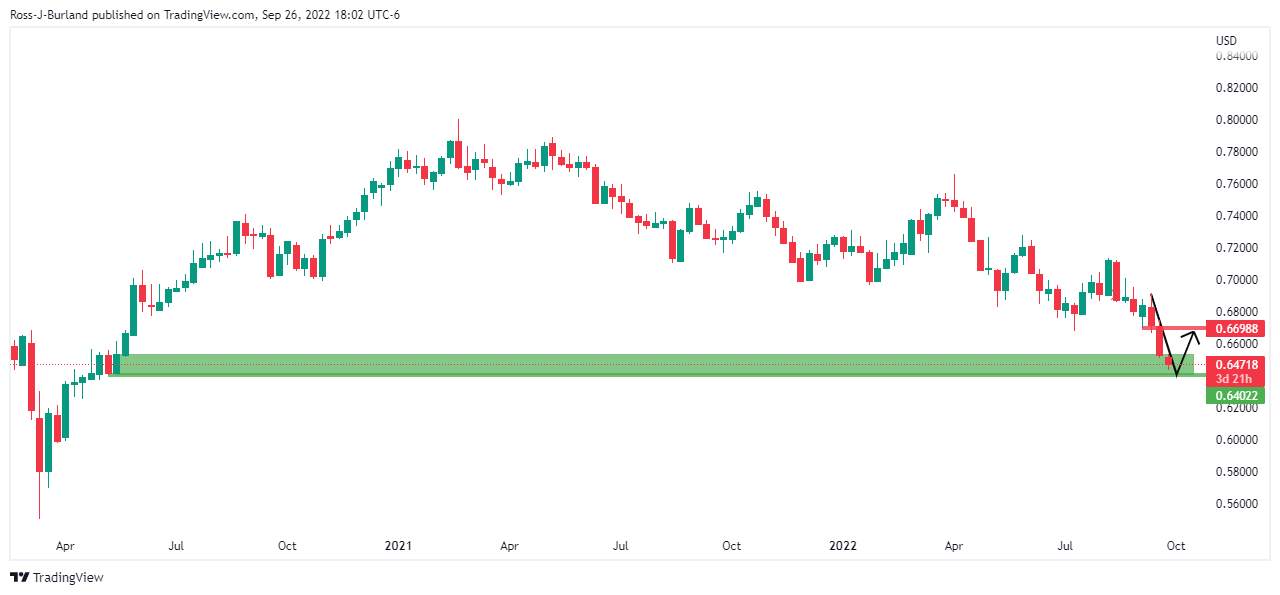Click the current price 0.64718 label
This screenshot has height=595, width=1280.
[1237, 365]
